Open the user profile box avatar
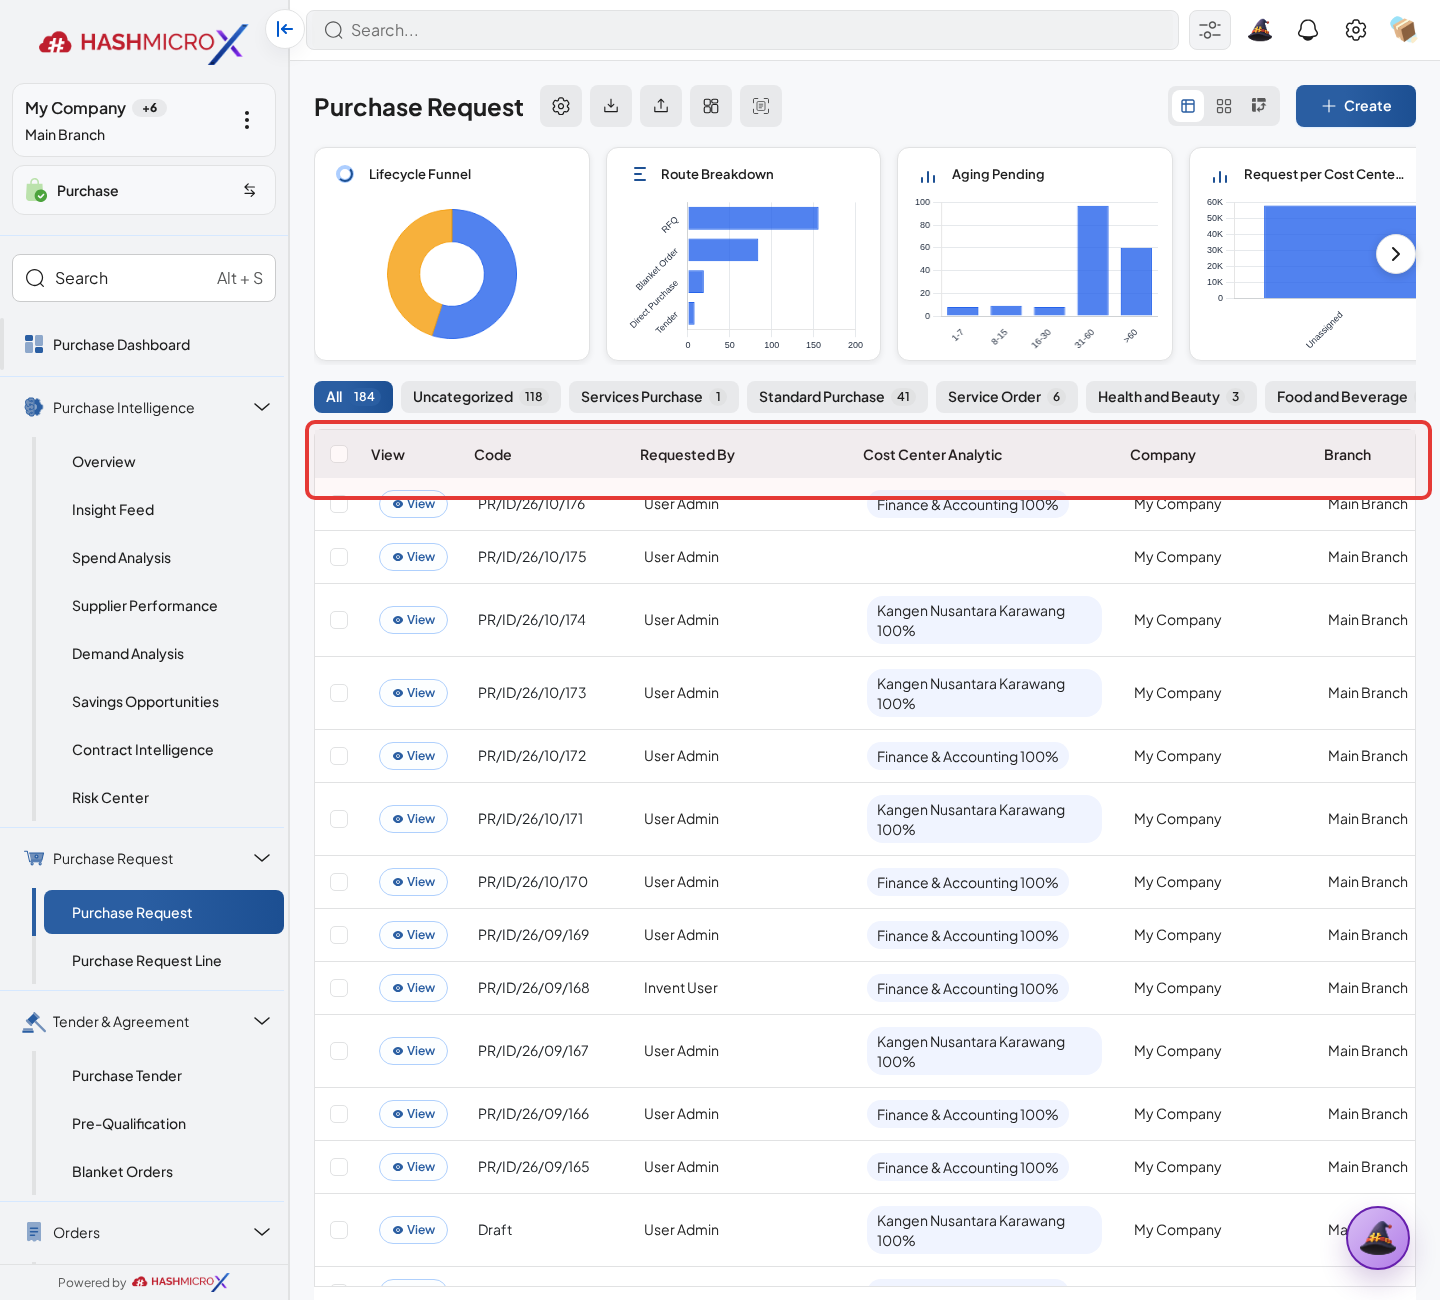The image size is (1440, 1300). click(x=1404, y=30)
